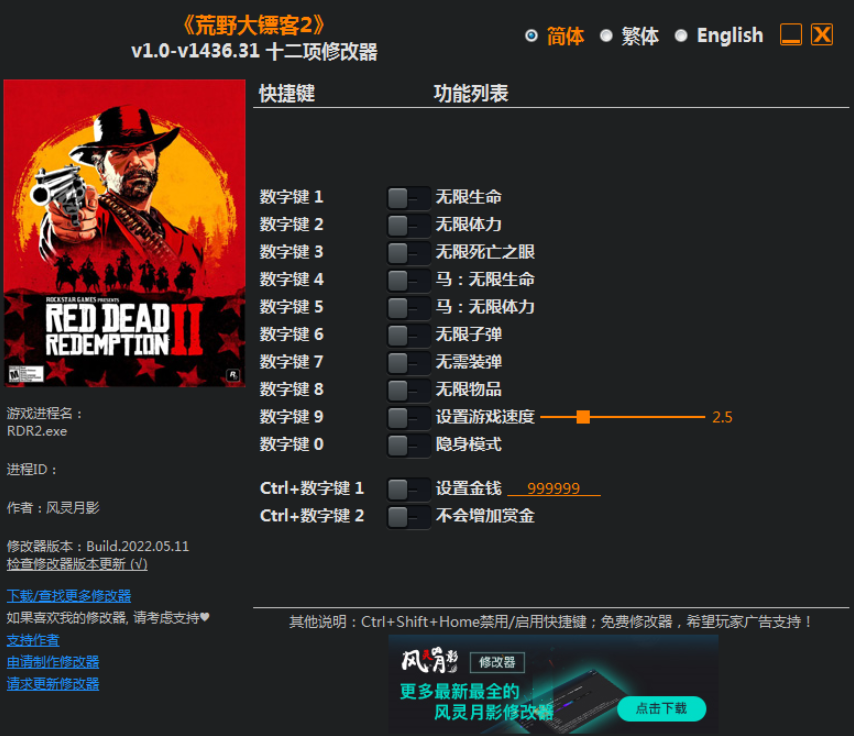
Task: Click the 隐身模式 label
Action: pos(468,444)
